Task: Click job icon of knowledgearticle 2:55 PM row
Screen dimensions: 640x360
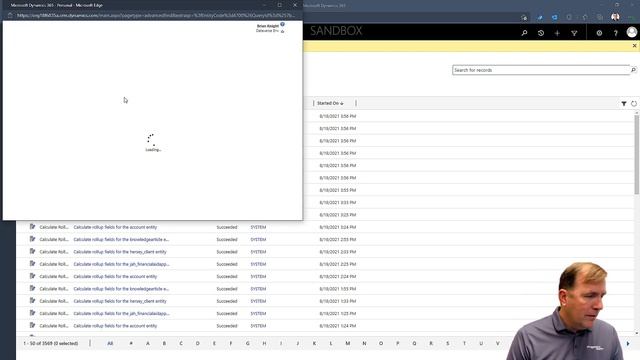Action: coord(32,239)
